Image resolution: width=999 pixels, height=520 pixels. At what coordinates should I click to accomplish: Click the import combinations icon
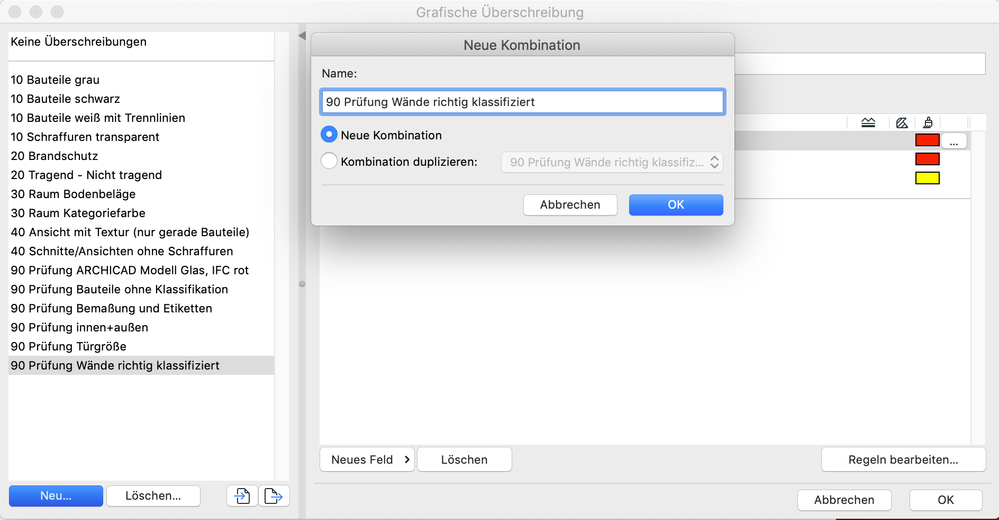pyautogui.click(x=242, y=496)
